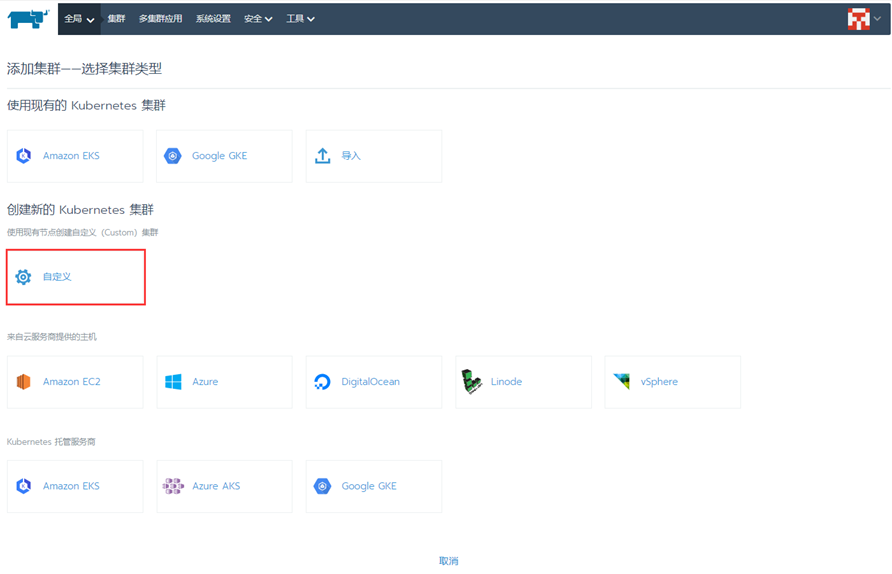
Task: Expand the 工具 tools dropdown
Action: point(300,19)
